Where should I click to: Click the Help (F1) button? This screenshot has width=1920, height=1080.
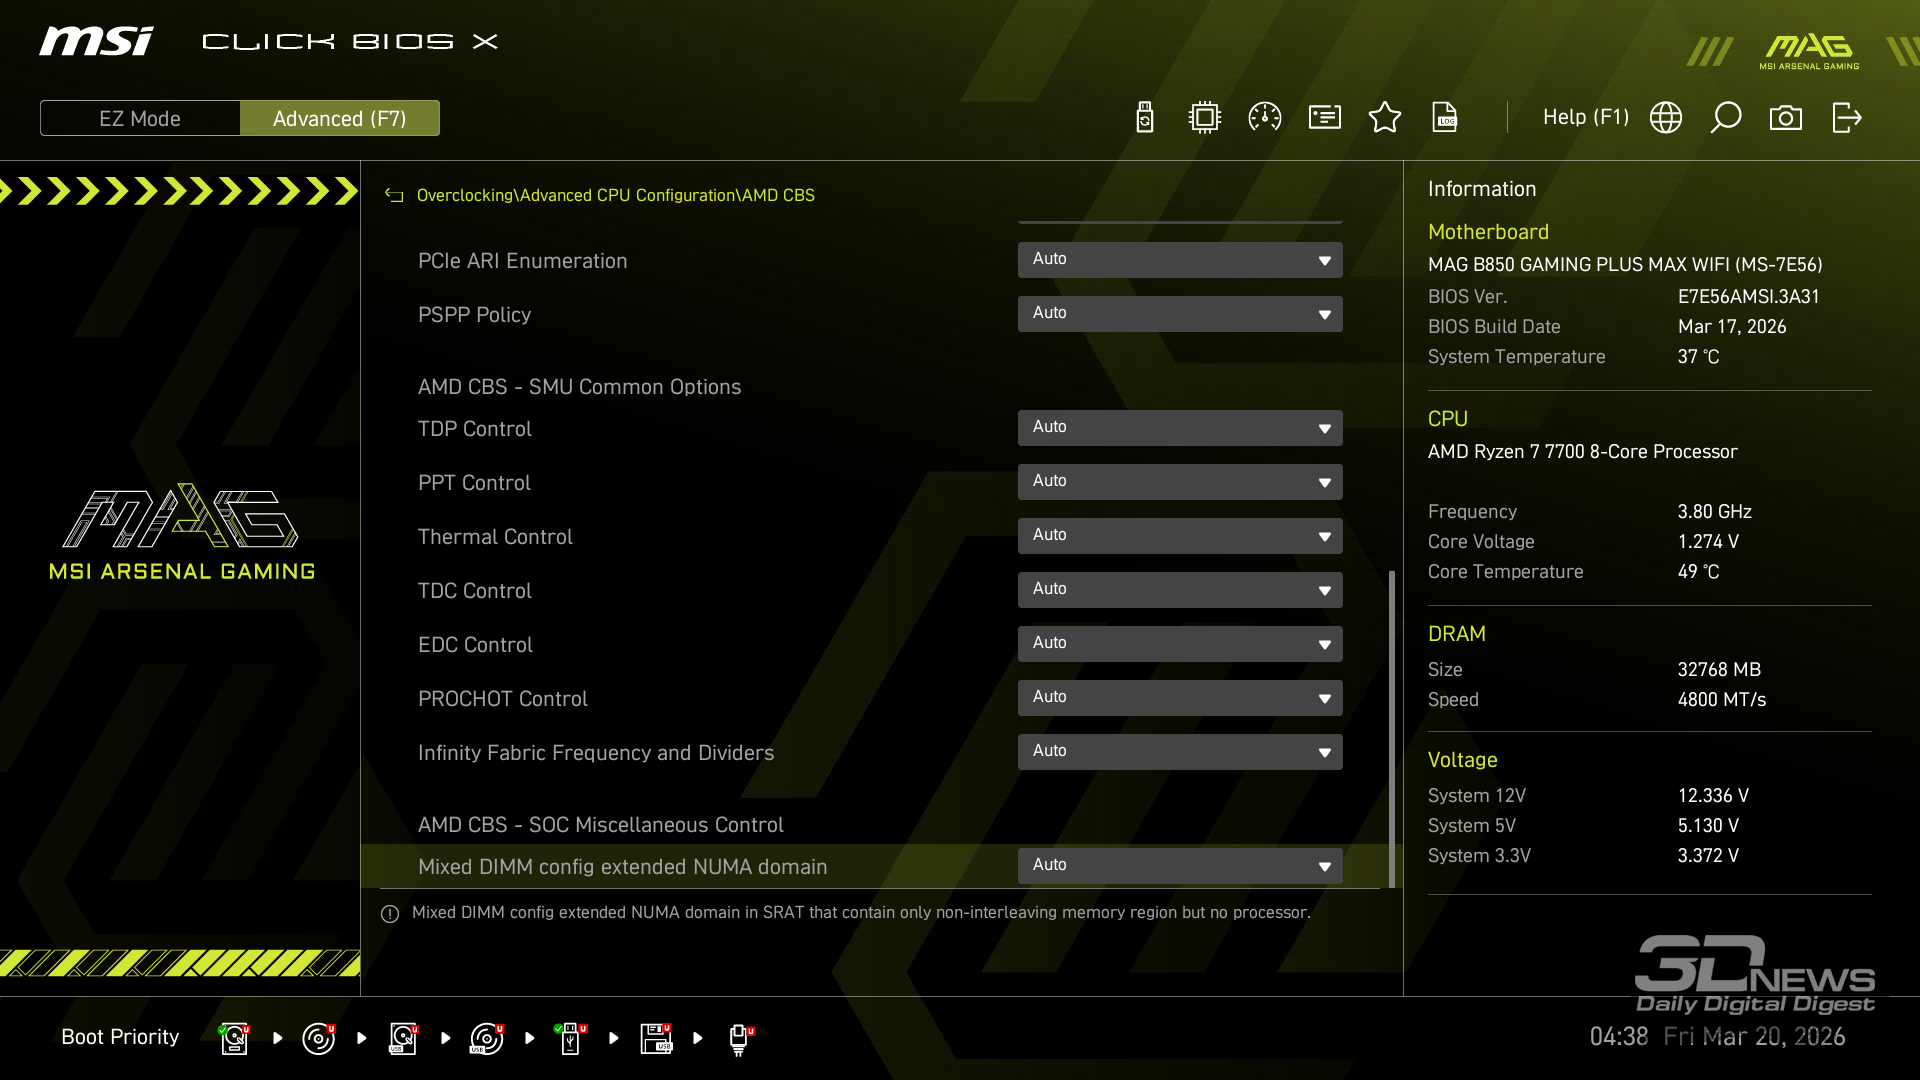(1586, 118)
